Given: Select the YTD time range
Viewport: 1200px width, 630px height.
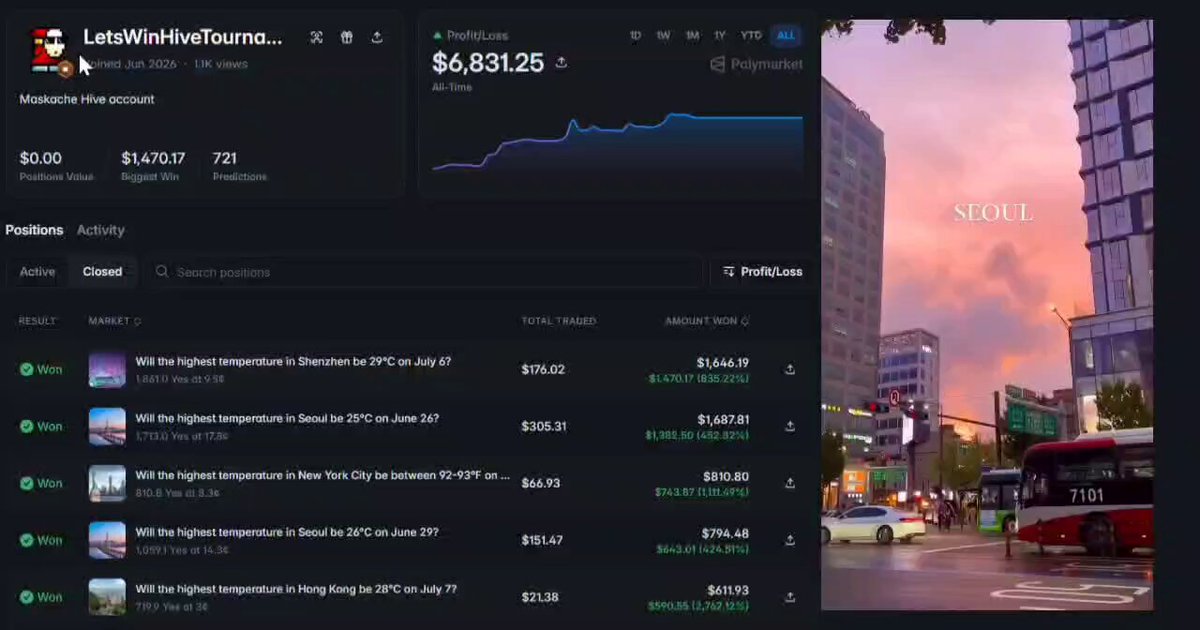Looking at the screenshot, I should coord(751,36).
